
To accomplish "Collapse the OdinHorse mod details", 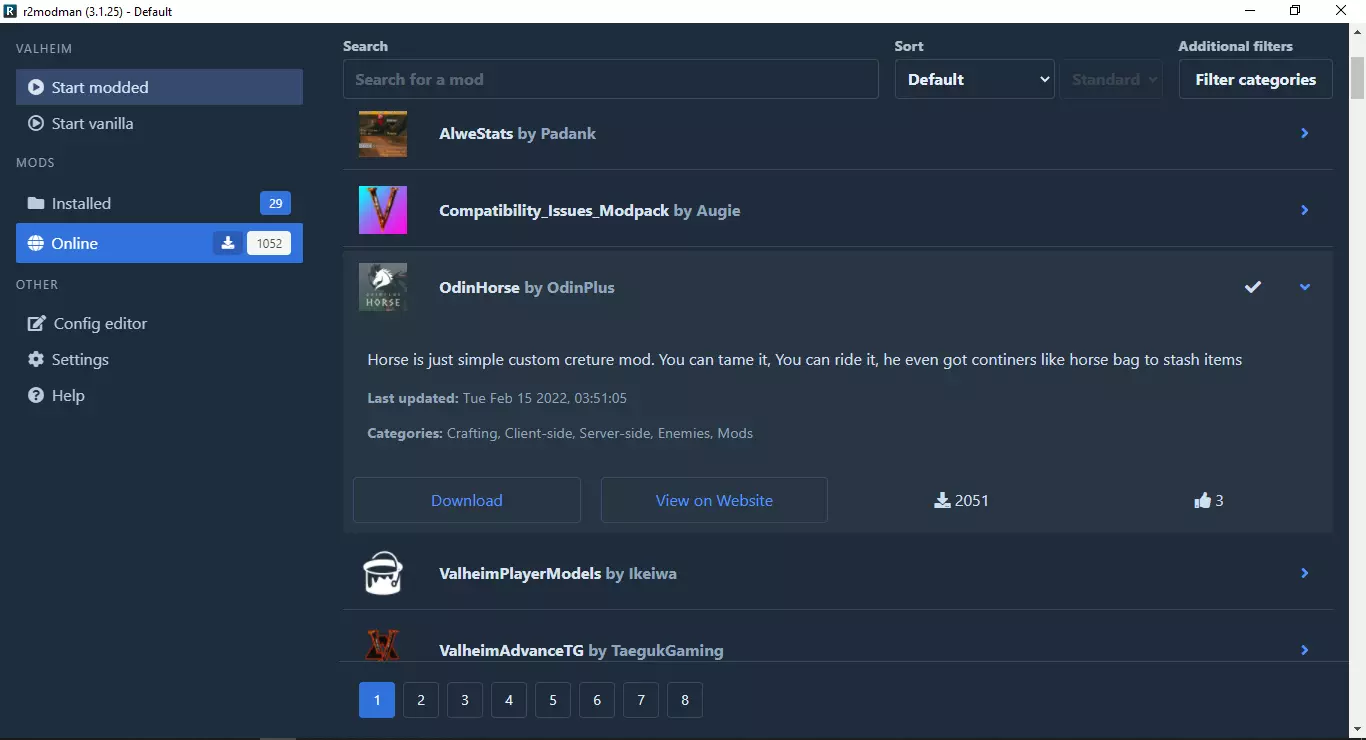I will point(1305,287).
